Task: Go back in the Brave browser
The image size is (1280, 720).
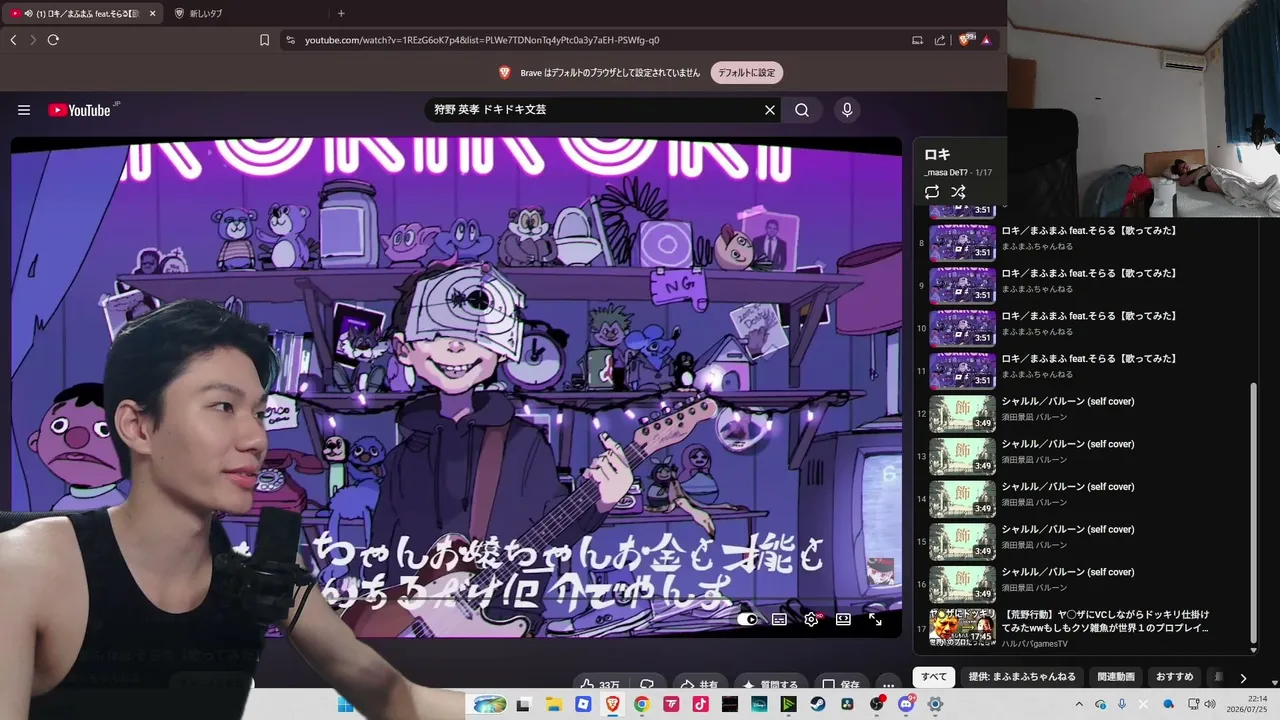Action: point(13,40)
